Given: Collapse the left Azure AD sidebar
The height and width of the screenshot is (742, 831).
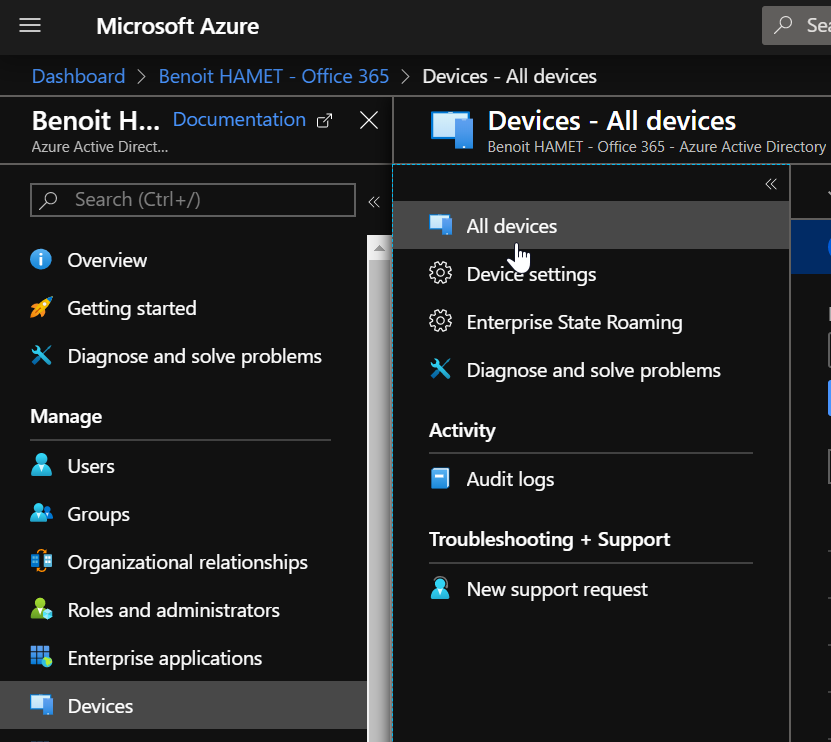Looking at the screenshot, I should pos(374,201).
